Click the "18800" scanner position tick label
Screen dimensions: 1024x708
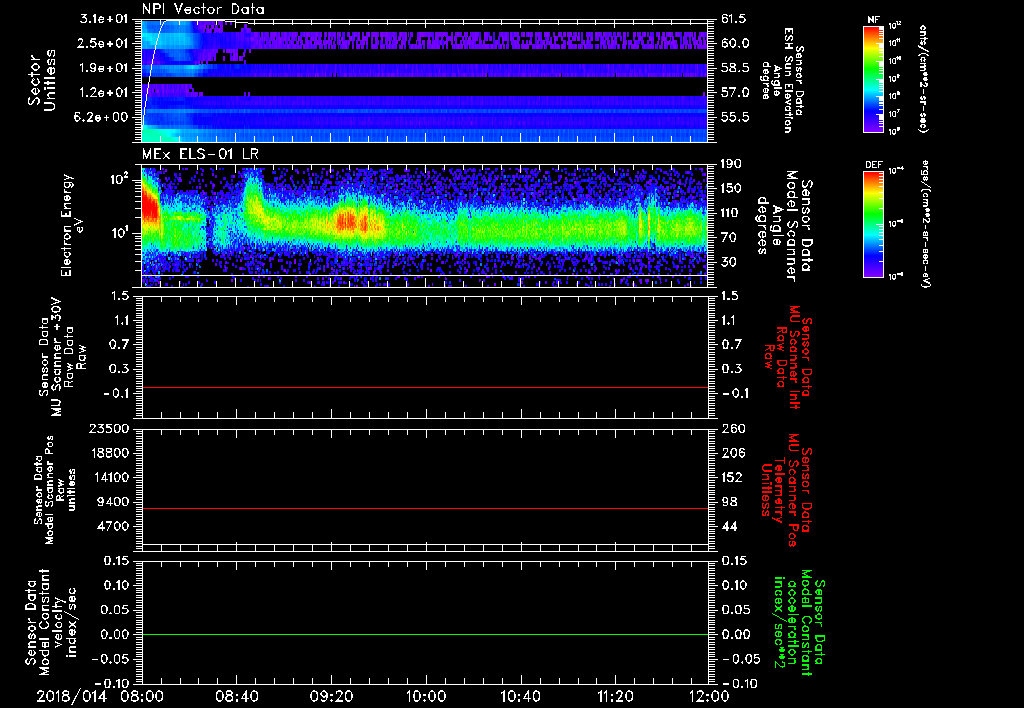coord(108,453)
